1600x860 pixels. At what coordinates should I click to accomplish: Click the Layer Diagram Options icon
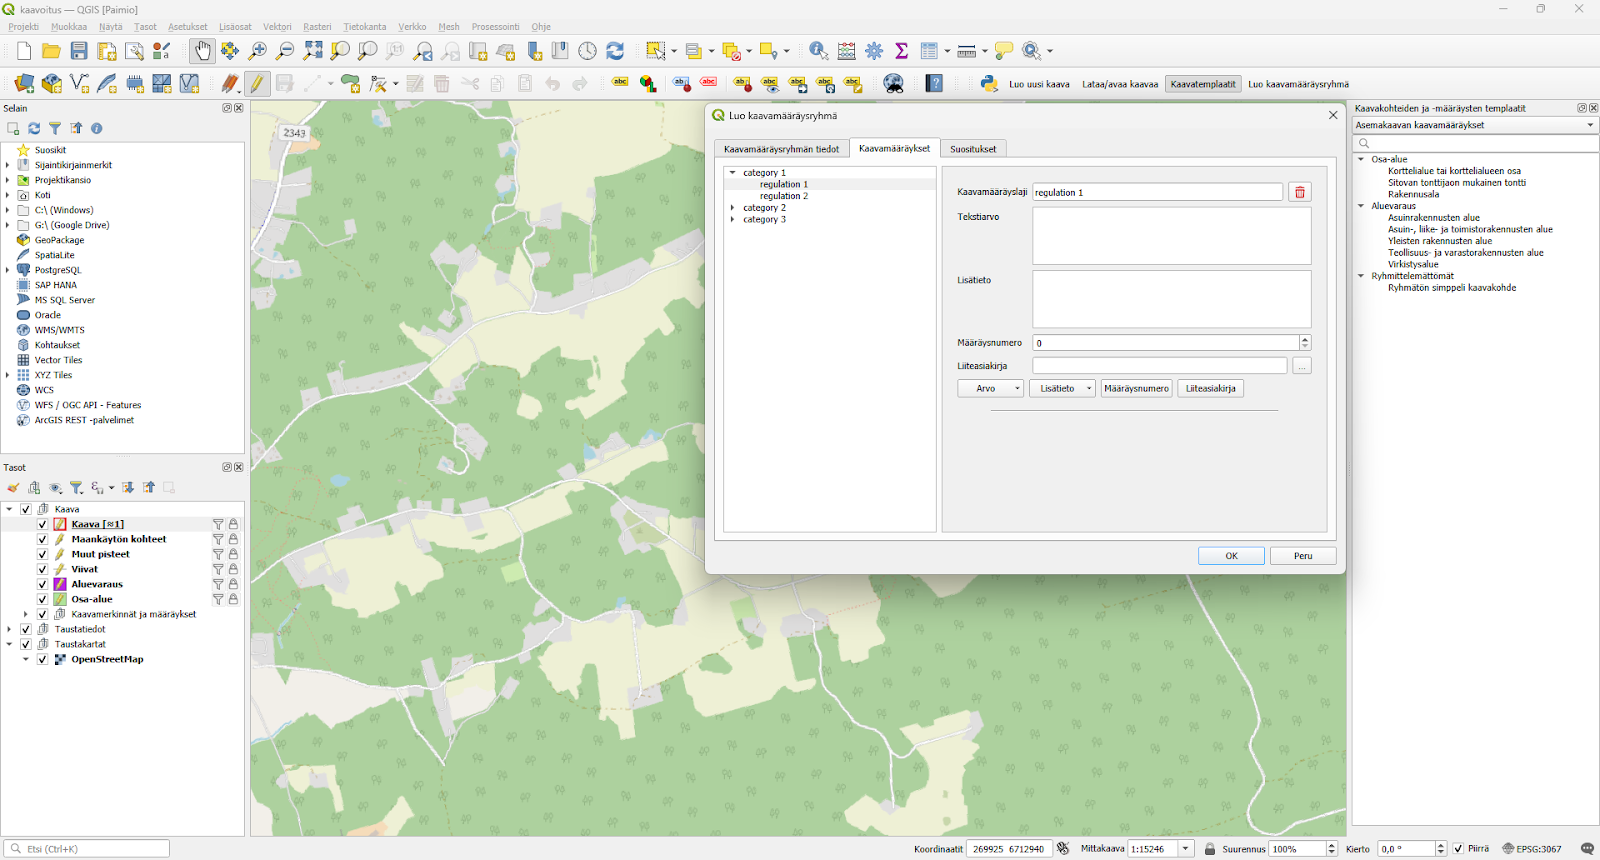[648, 84]
